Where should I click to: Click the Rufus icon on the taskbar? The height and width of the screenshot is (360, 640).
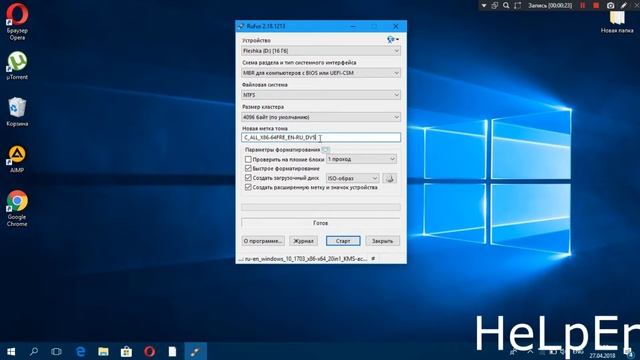(195, 351)
